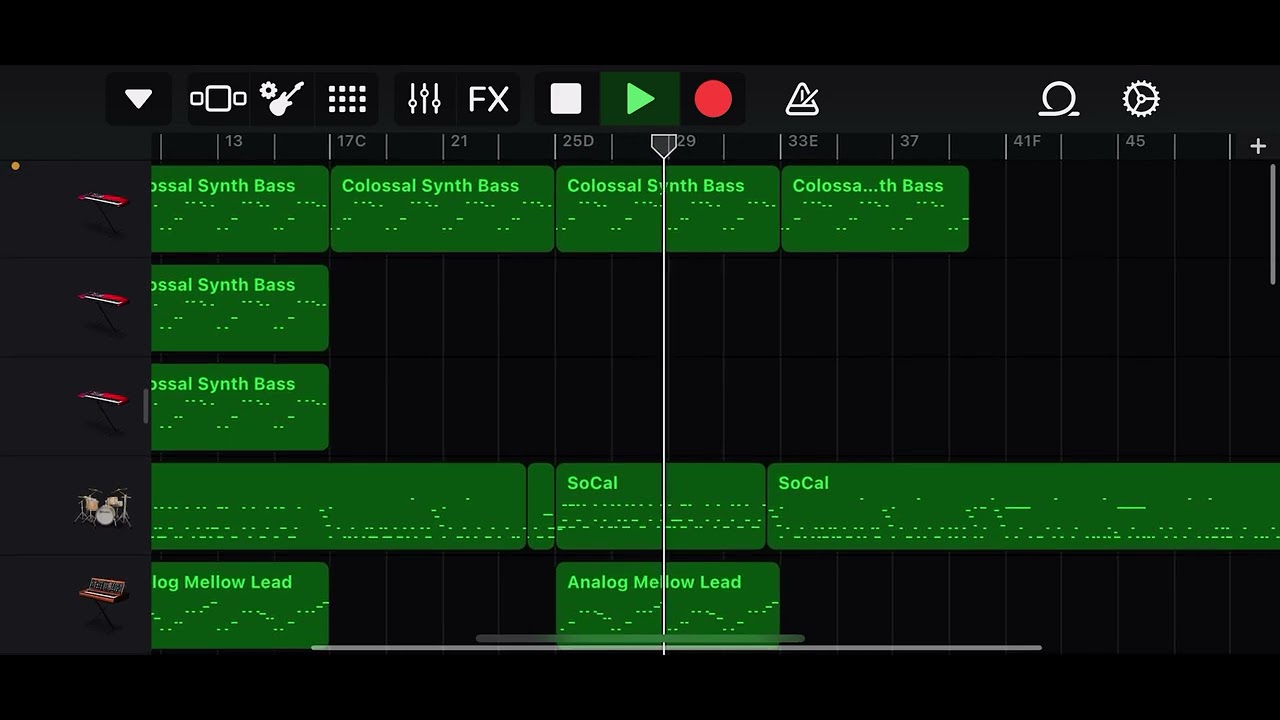1280x720 pixels.
Task: Add a song section with plus
Action: click(1258, 146)
